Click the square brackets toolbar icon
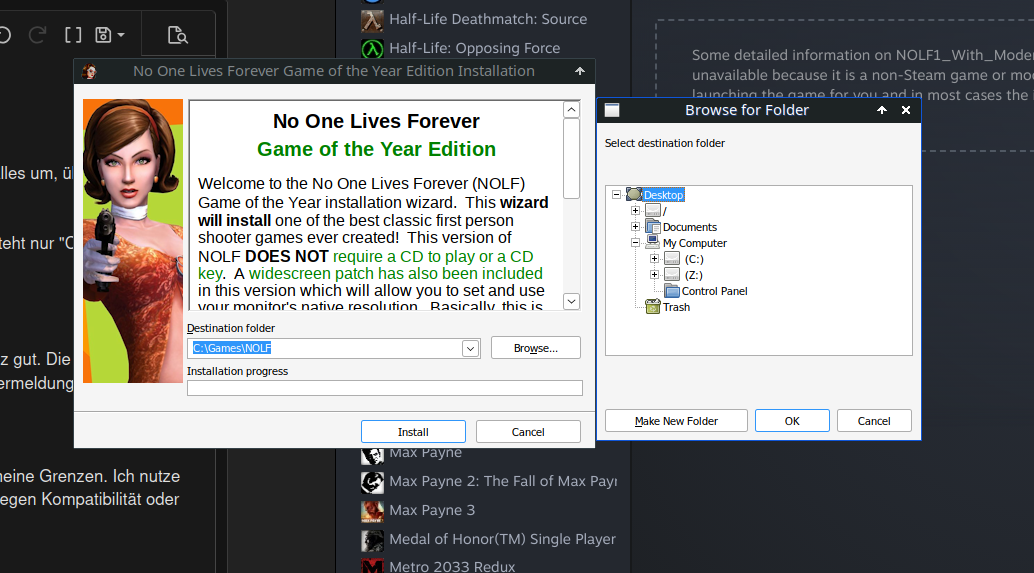This screenshot has height=573, width=1034. coord(73,34)
